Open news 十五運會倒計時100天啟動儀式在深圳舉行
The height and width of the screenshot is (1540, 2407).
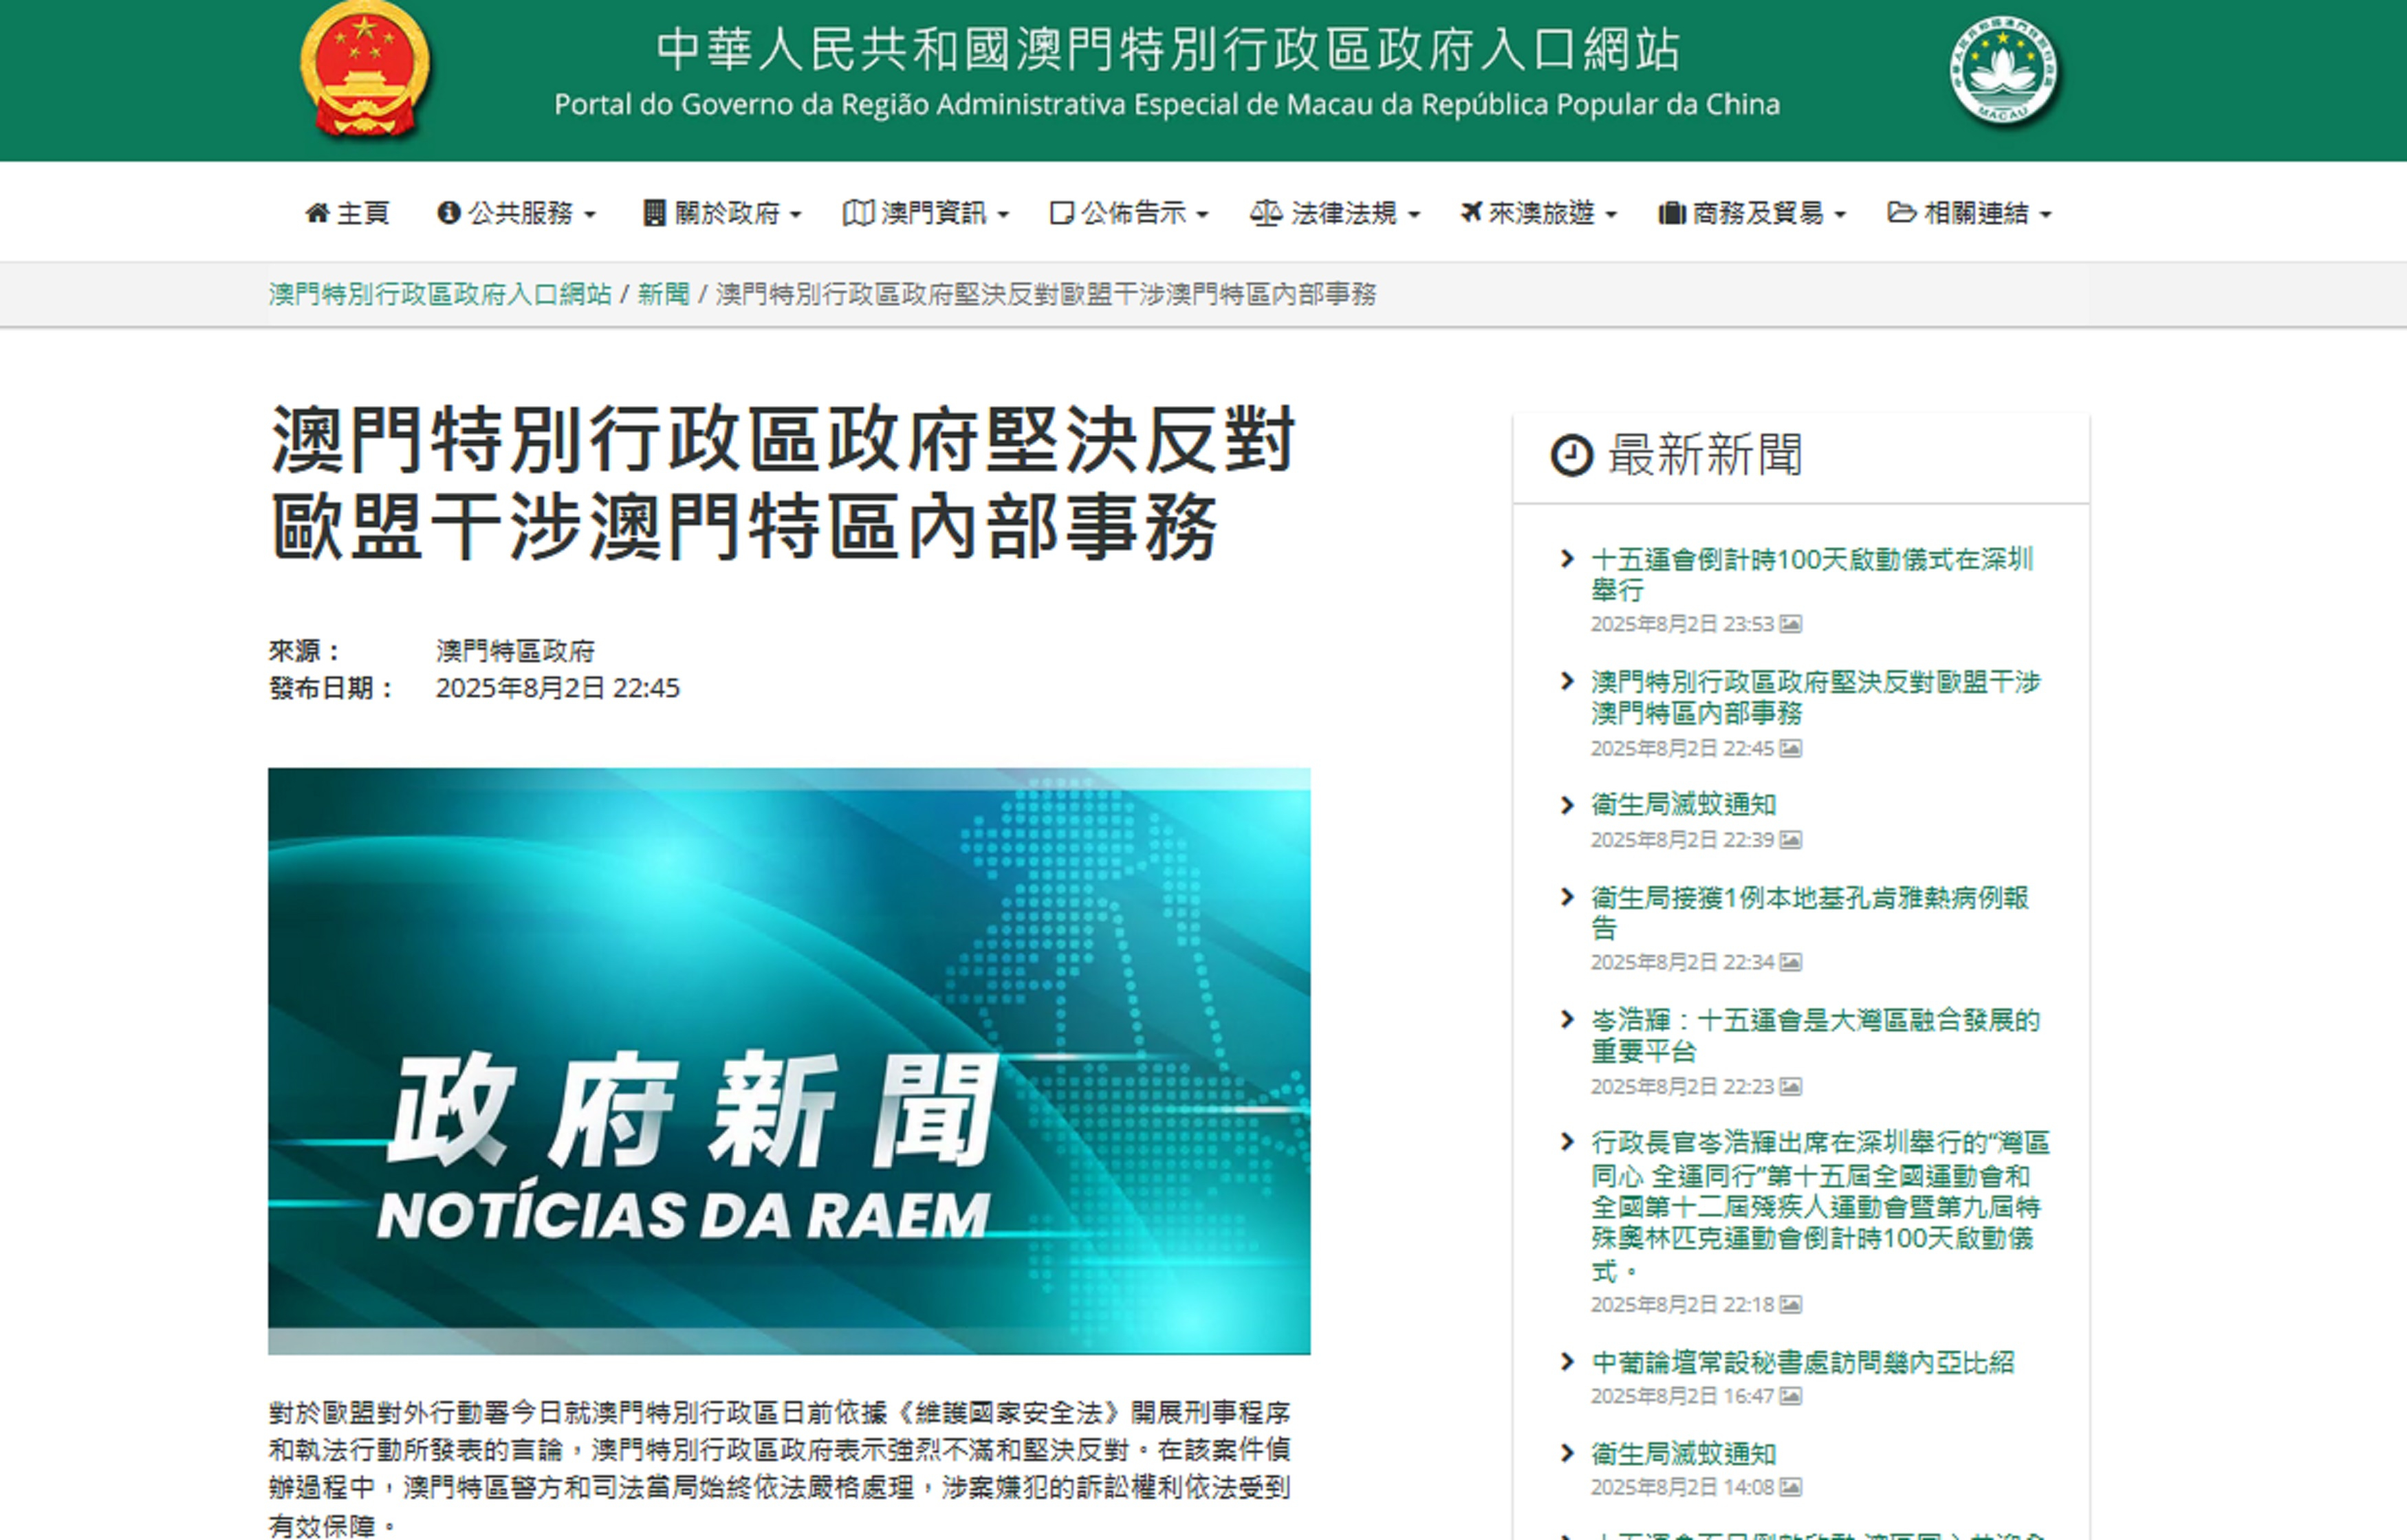pos(1811,574)
